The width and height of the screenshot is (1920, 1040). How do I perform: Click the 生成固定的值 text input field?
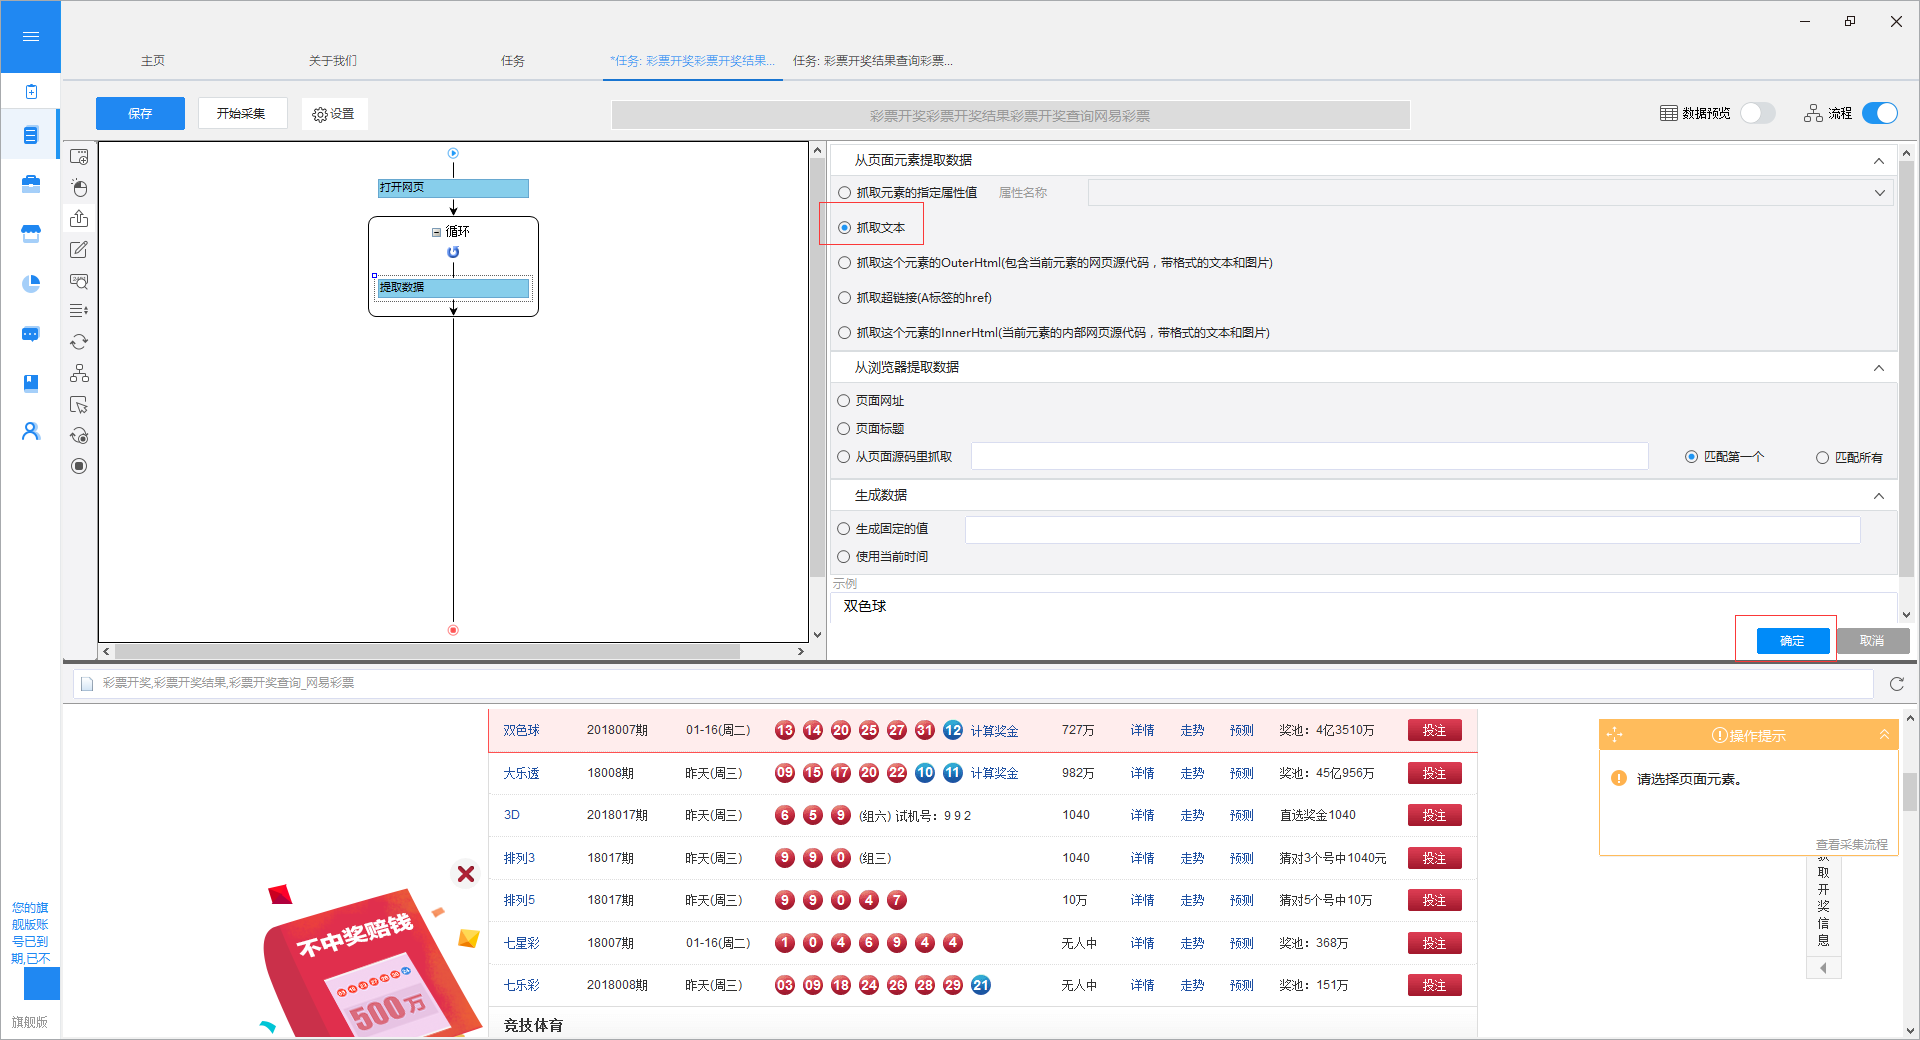1411,530
